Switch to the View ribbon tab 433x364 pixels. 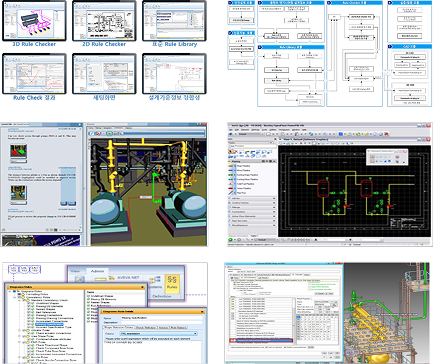coord(75,271)
